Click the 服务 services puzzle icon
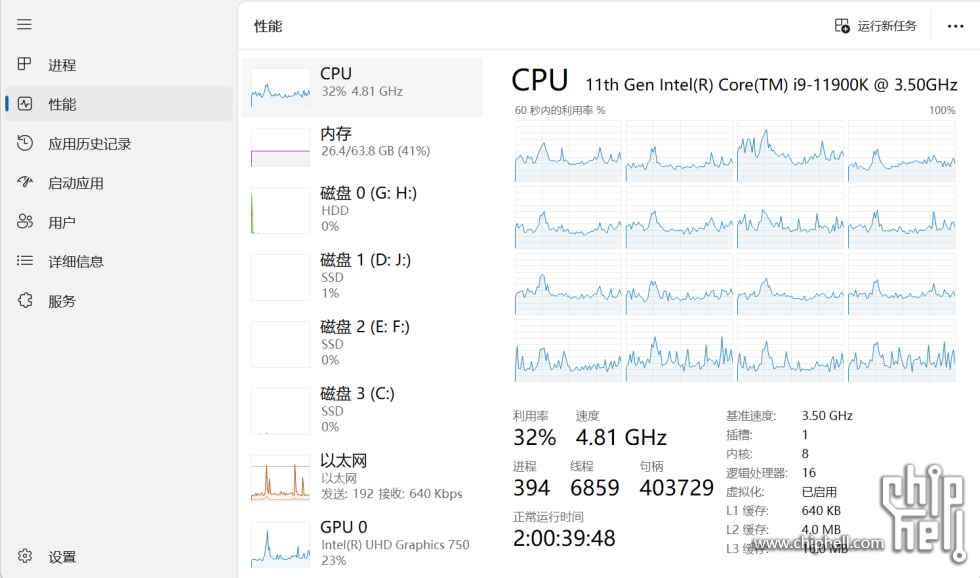Image resolution: width=980 pixels, height=578 pixels. (25, 301)
